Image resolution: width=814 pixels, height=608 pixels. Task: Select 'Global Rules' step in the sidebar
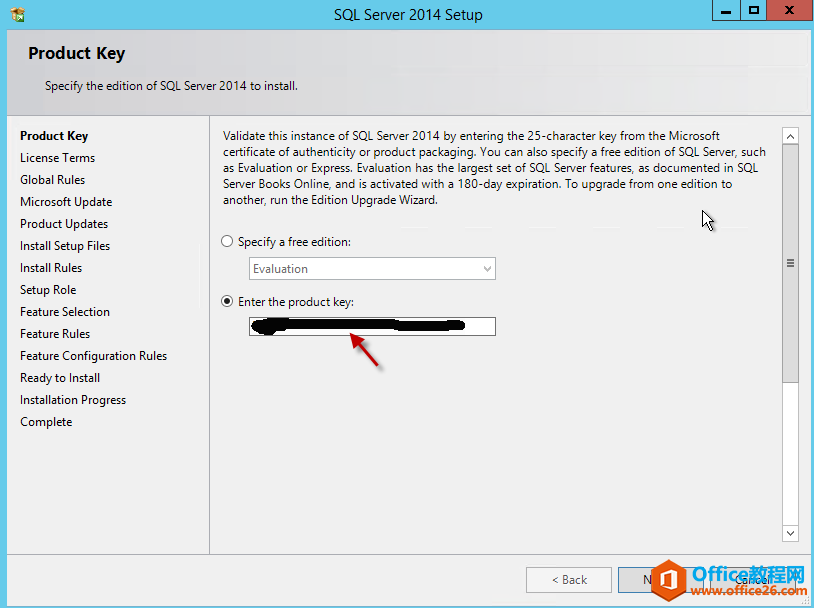(52, 180)
